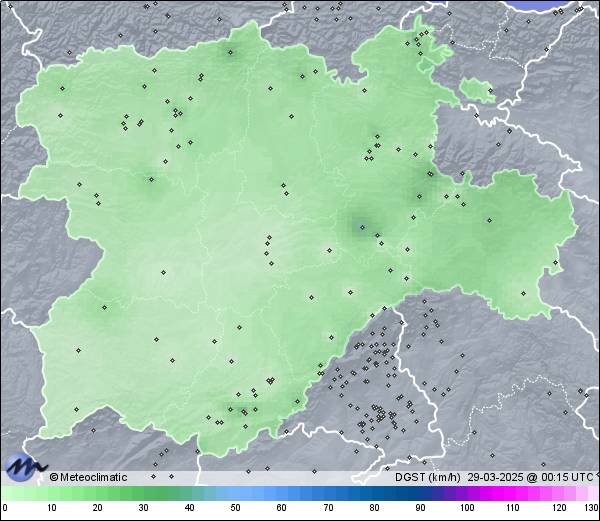Click the Meteoclimatic wave logo
Image resolution: width=600 pixels, height=521 pixels.
pyautogui.click(x=25, y=466)
